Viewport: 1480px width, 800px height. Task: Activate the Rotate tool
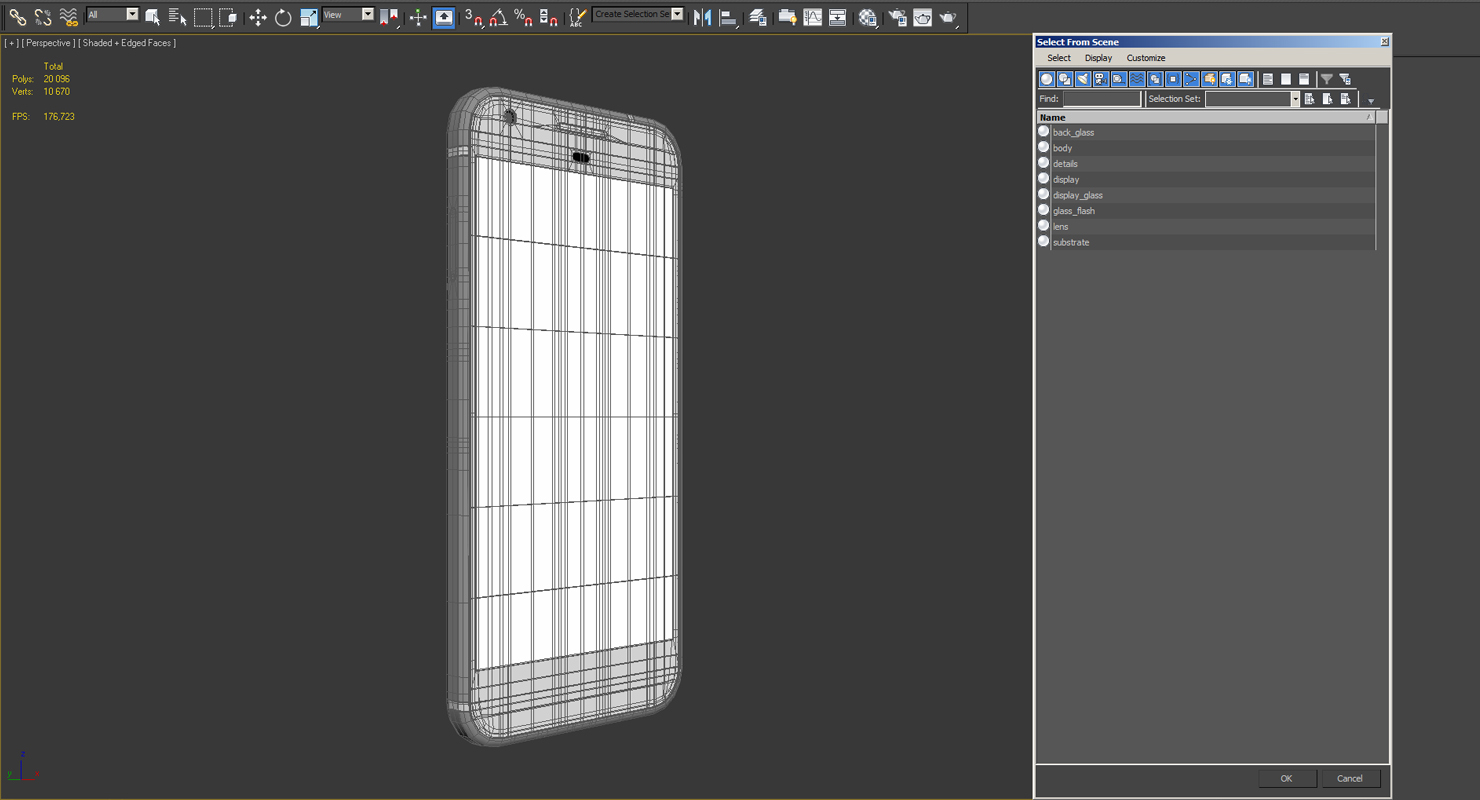pyautogui.click(x=283, y=17)
